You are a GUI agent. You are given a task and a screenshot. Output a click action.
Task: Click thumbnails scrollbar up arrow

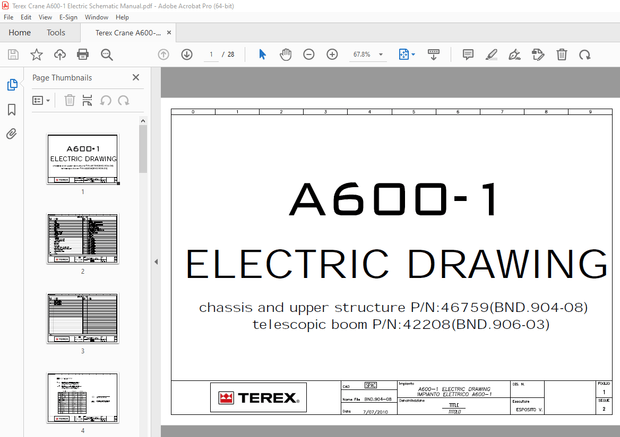point(143,121)
